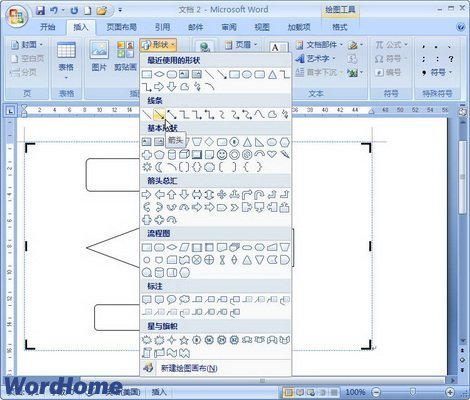Switch to full screen reading view
This screenshot has width=470, height=400.
coord(300,392)
